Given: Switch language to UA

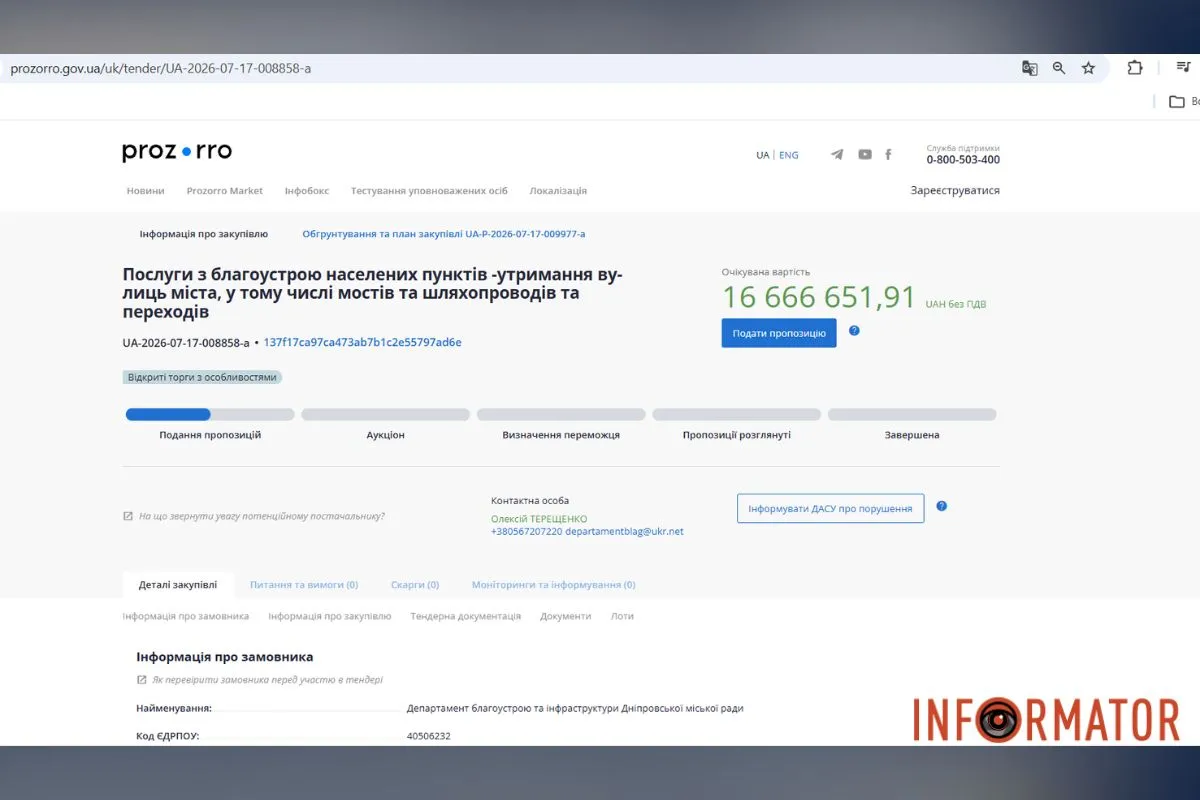Looking at the screenshot, I should [x=763, y=155].
